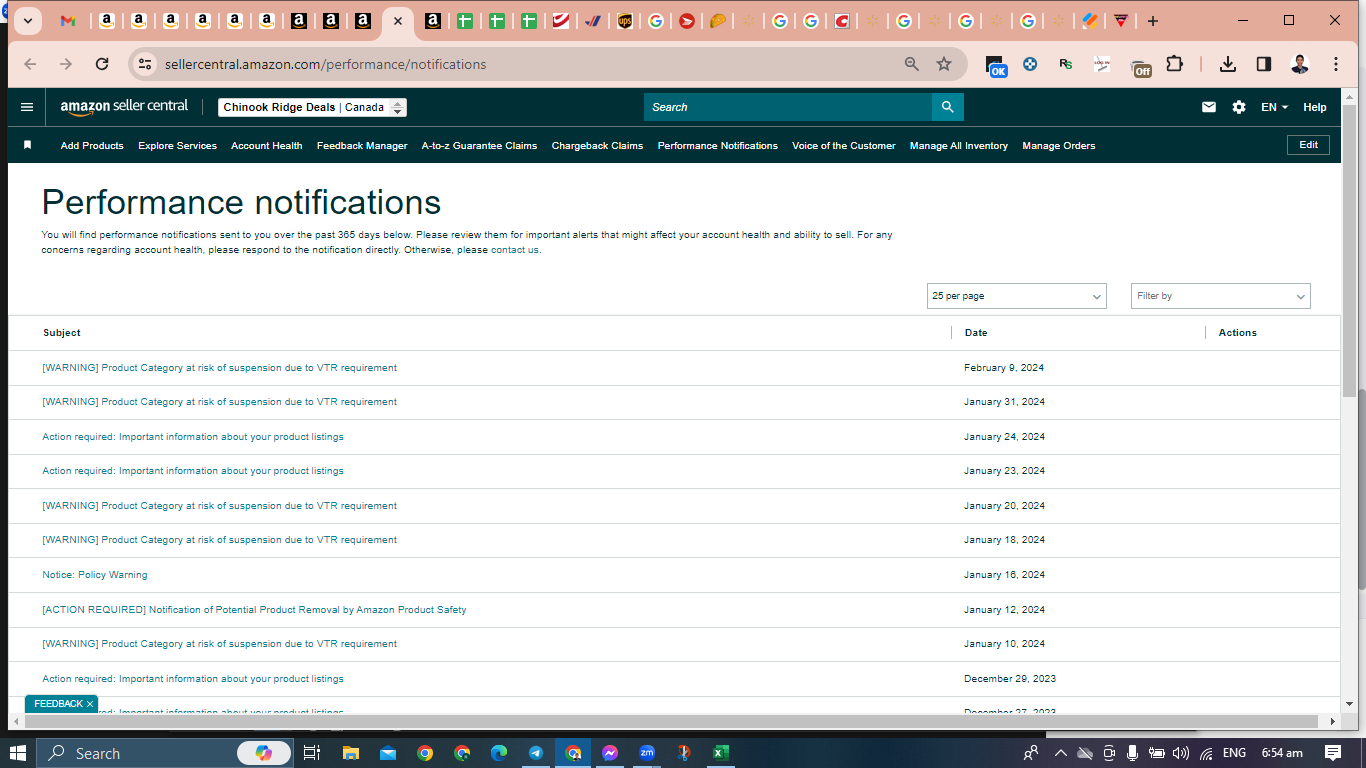Click the search magnifier button
Image resolution: width=1366 pixels, height=768 pixels.
click(948, 107)
